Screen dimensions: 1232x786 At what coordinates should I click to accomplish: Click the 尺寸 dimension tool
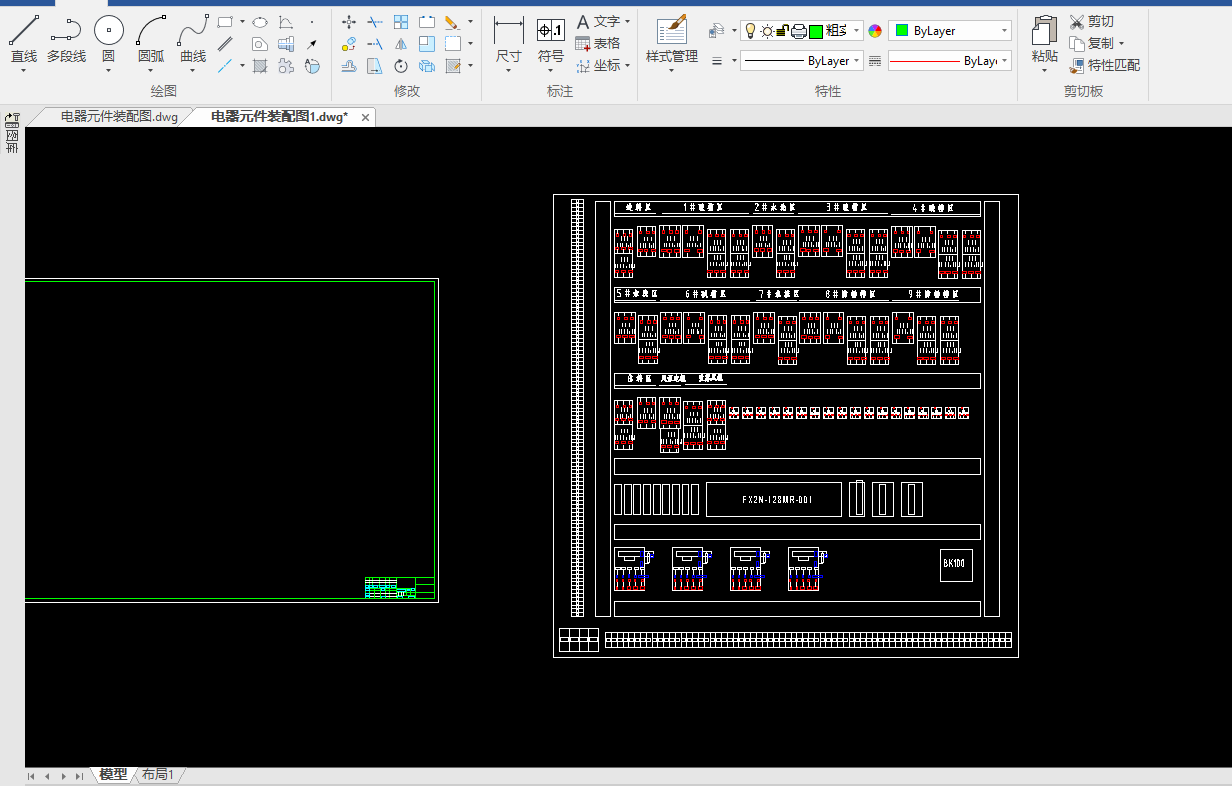click(x=508, y=40)
